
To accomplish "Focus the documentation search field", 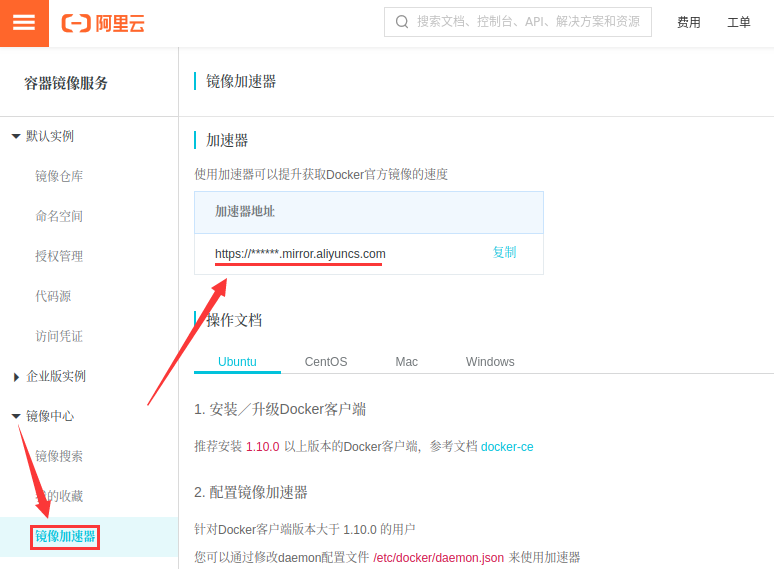I will [518, 22].
